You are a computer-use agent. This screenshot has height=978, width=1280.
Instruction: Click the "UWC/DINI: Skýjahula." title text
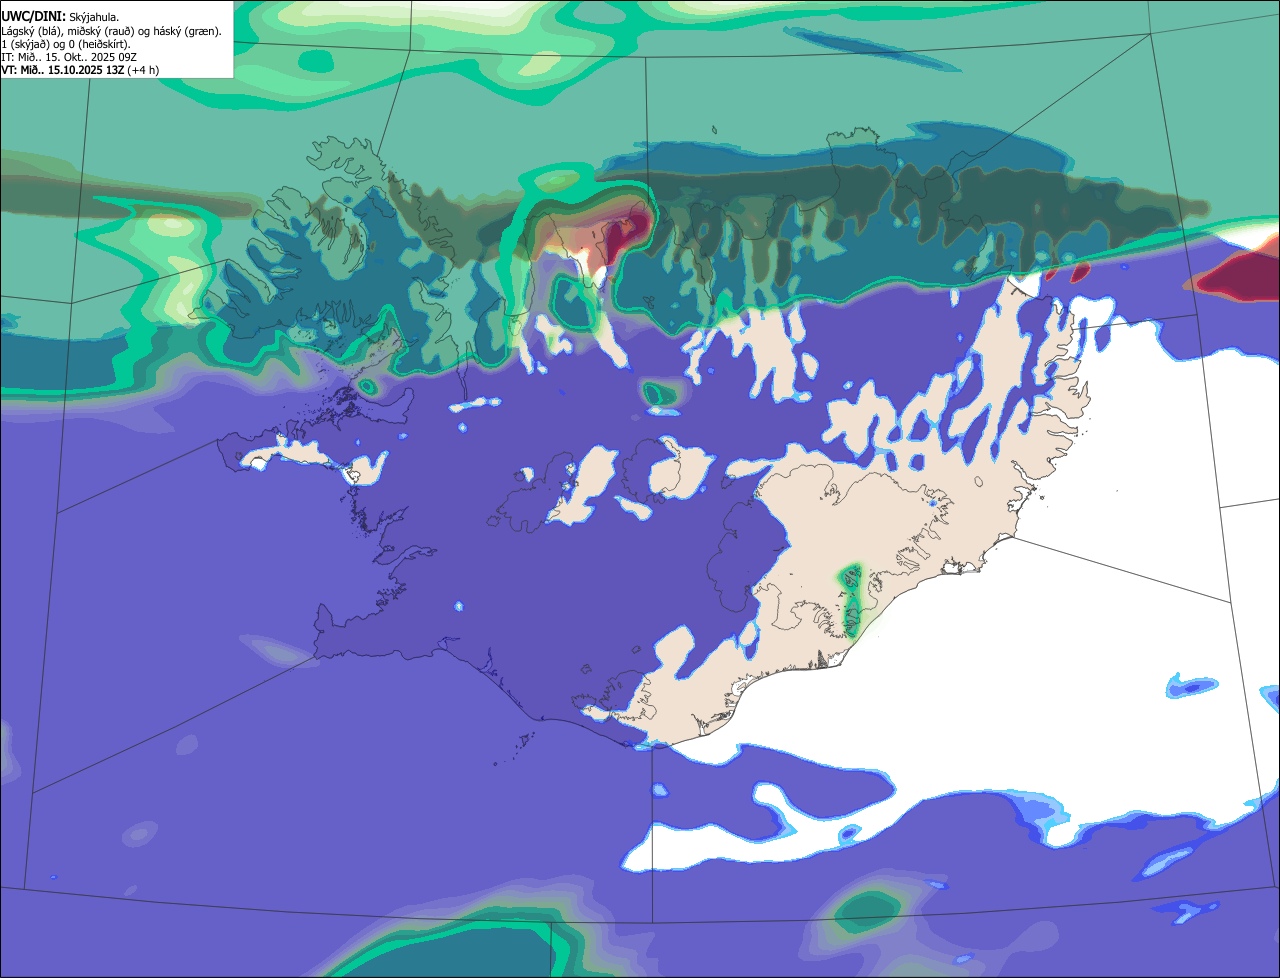(61, 17)
